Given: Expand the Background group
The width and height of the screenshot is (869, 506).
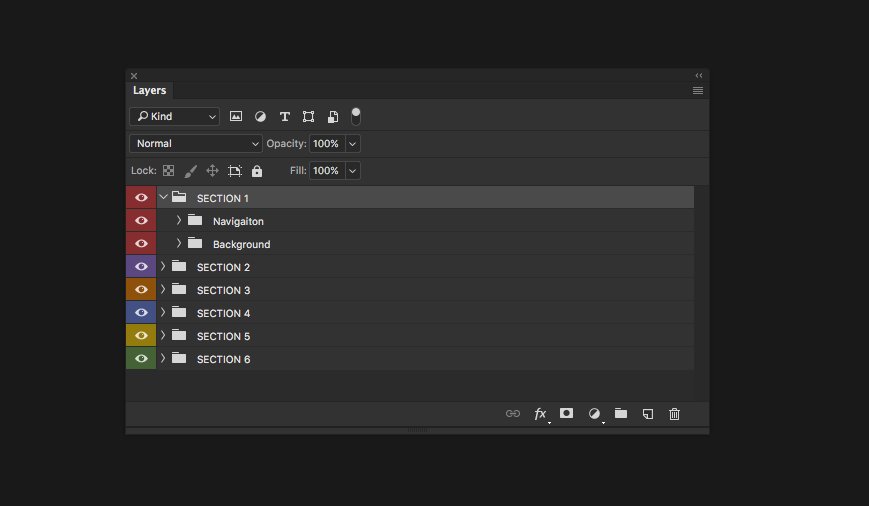Looking at the screenshot, I should (178, 243).
